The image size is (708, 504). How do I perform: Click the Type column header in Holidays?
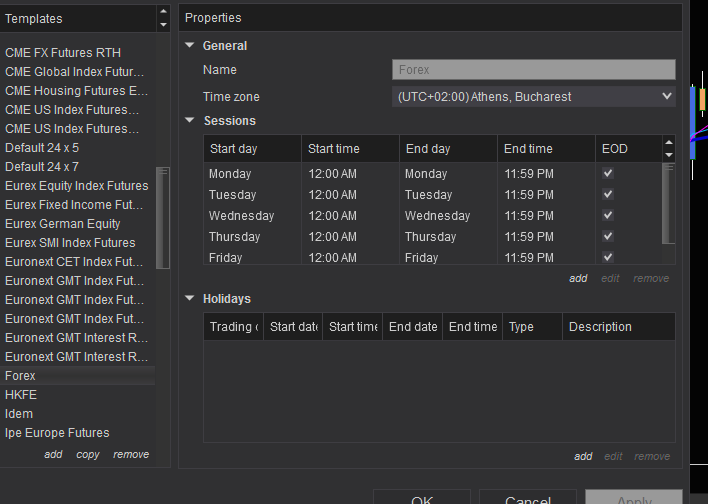[532, 327]
